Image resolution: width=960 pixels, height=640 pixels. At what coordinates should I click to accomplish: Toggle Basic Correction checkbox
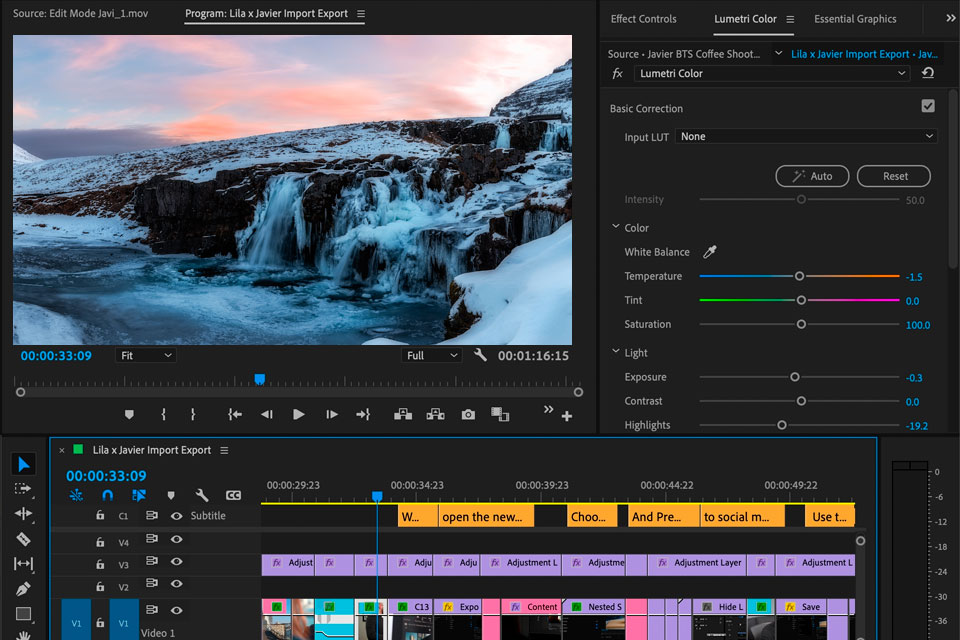928,106
